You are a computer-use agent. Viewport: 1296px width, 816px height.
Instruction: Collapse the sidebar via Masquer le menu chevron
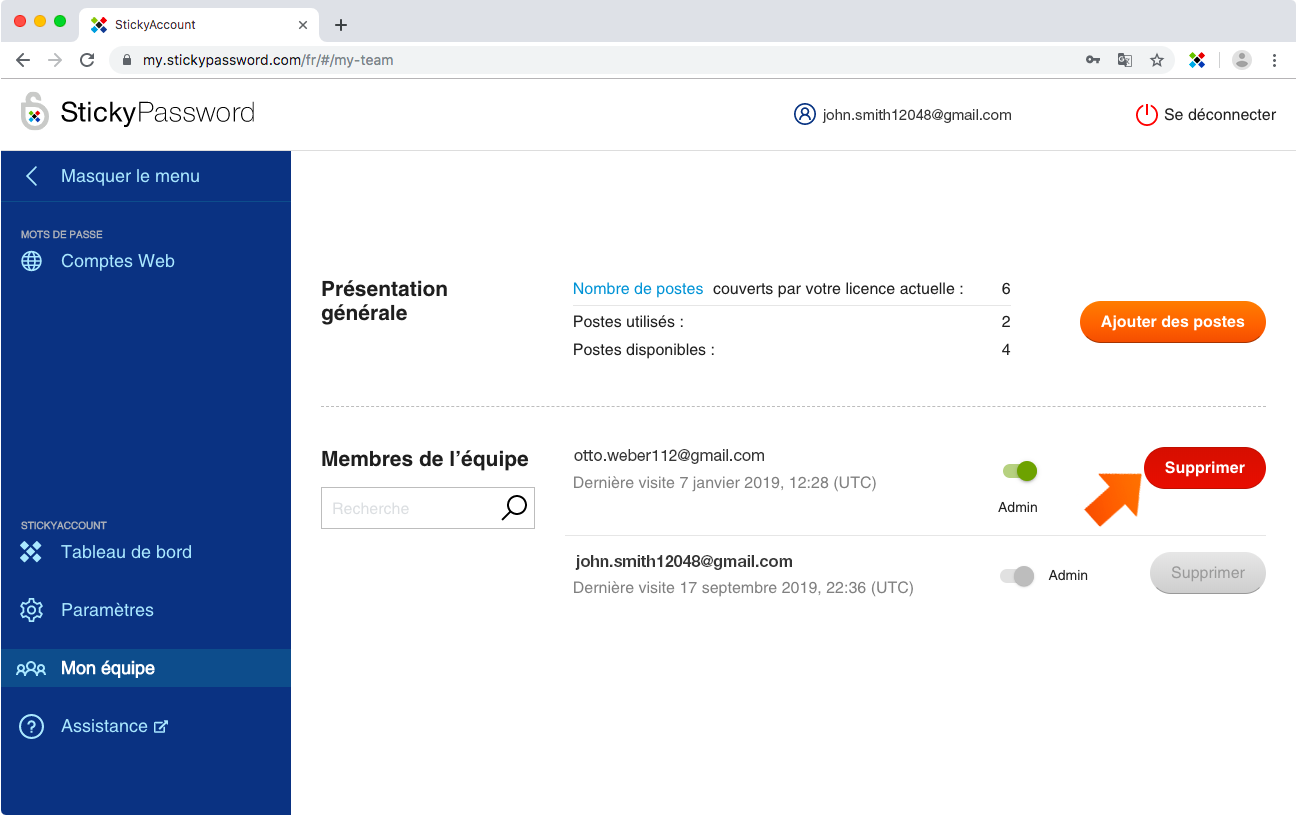tap(32, 176)
